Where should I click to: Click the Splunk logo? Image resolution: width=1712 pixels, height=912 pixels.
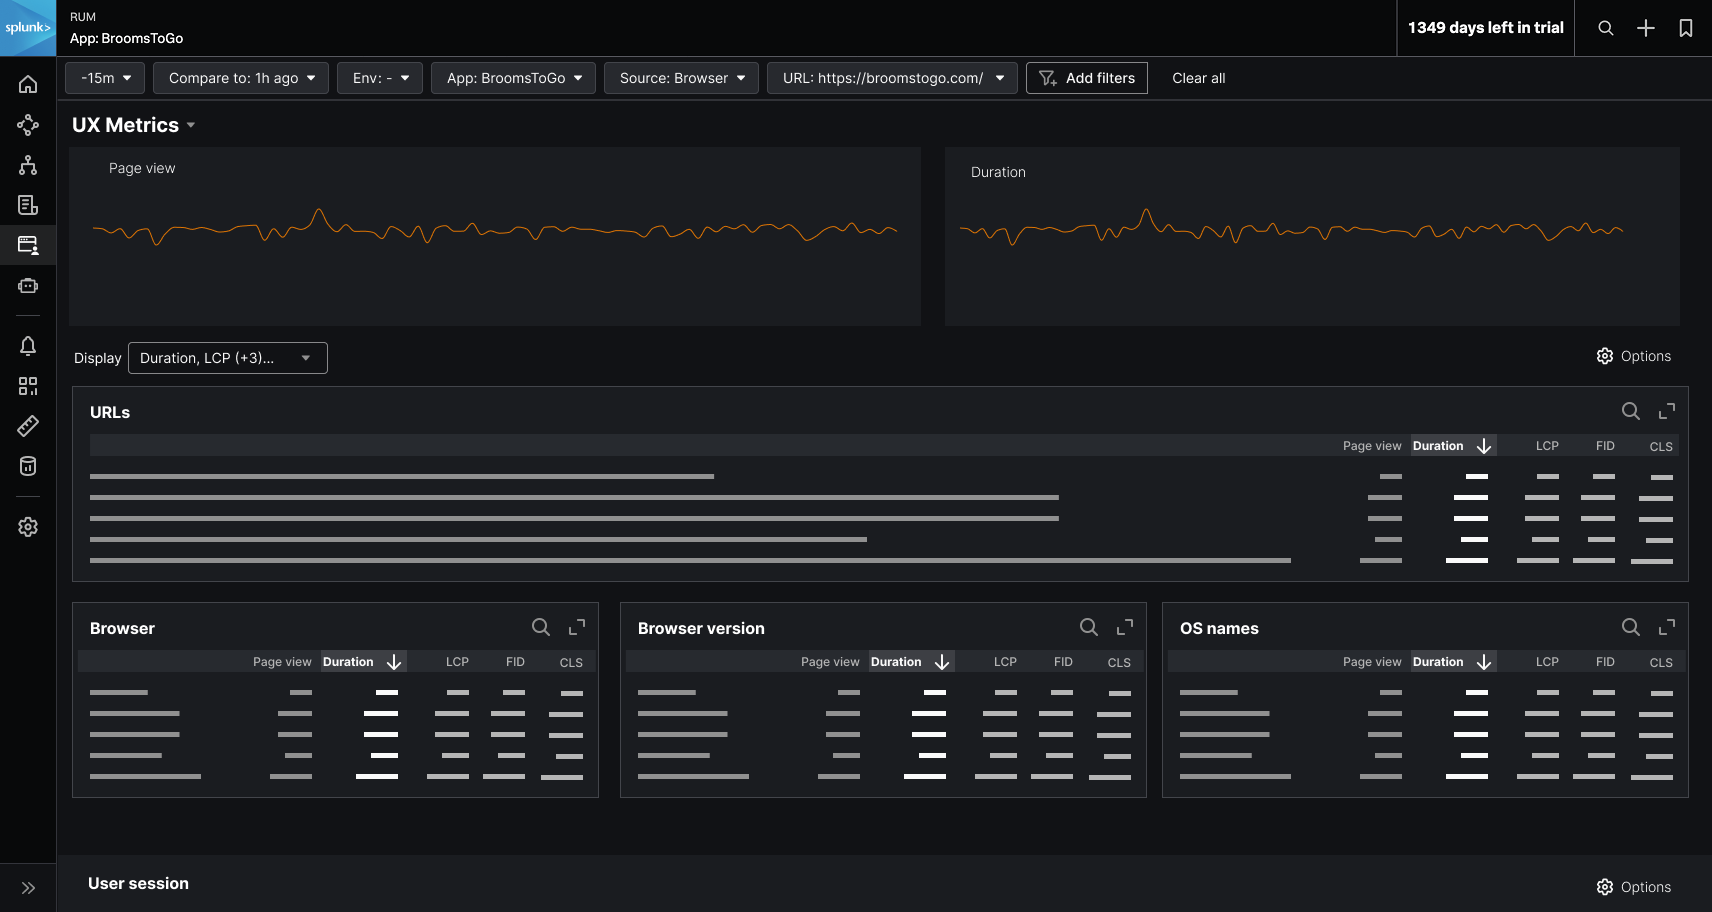(x=28, y=28)
